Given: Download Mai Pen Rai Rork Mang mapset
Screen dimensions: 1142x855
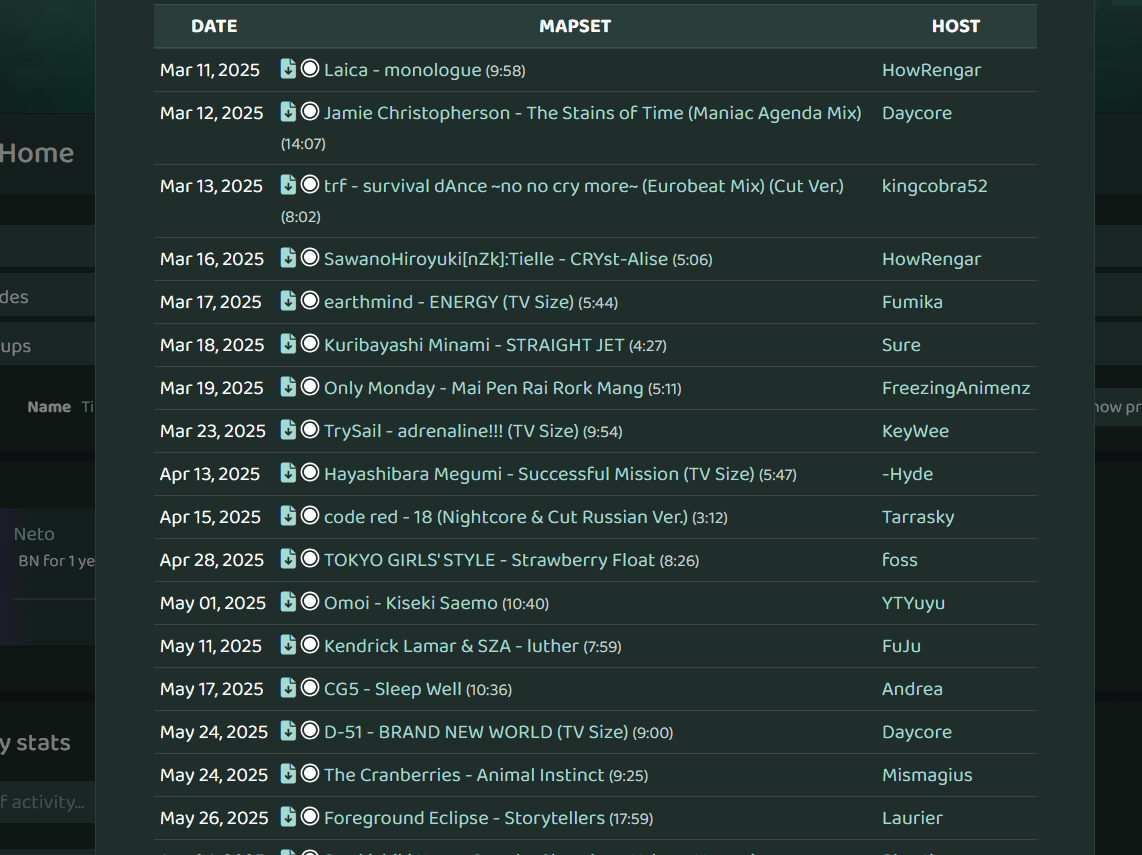Looking at the screenshot, I should pos(288,387).
